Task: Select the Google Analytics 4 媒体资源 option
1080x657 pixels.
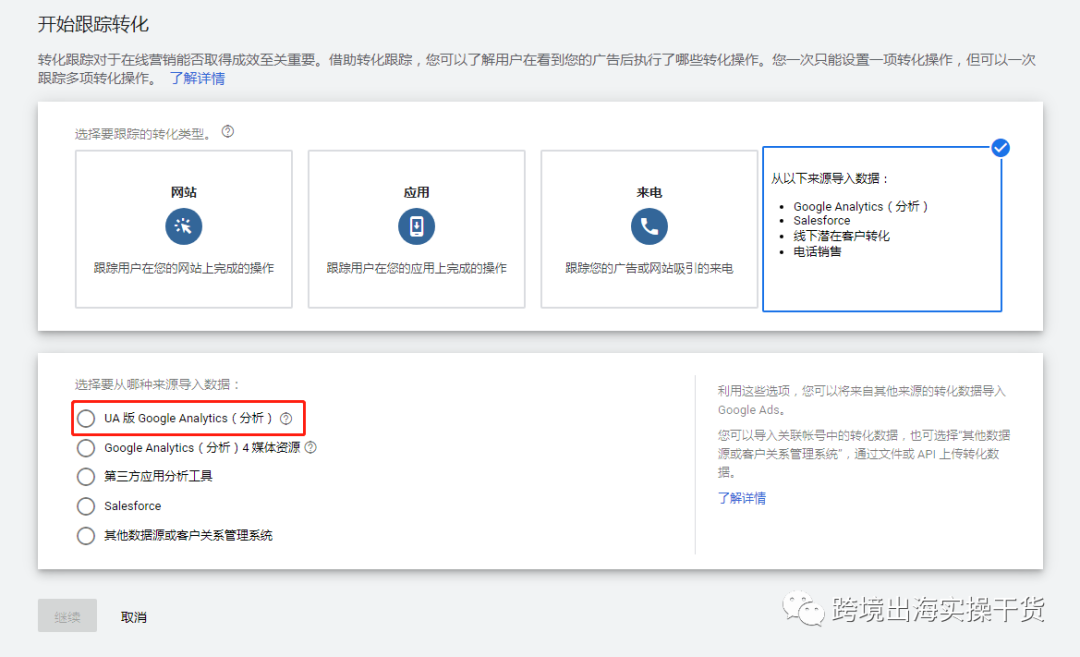Action: pos(86,448)
